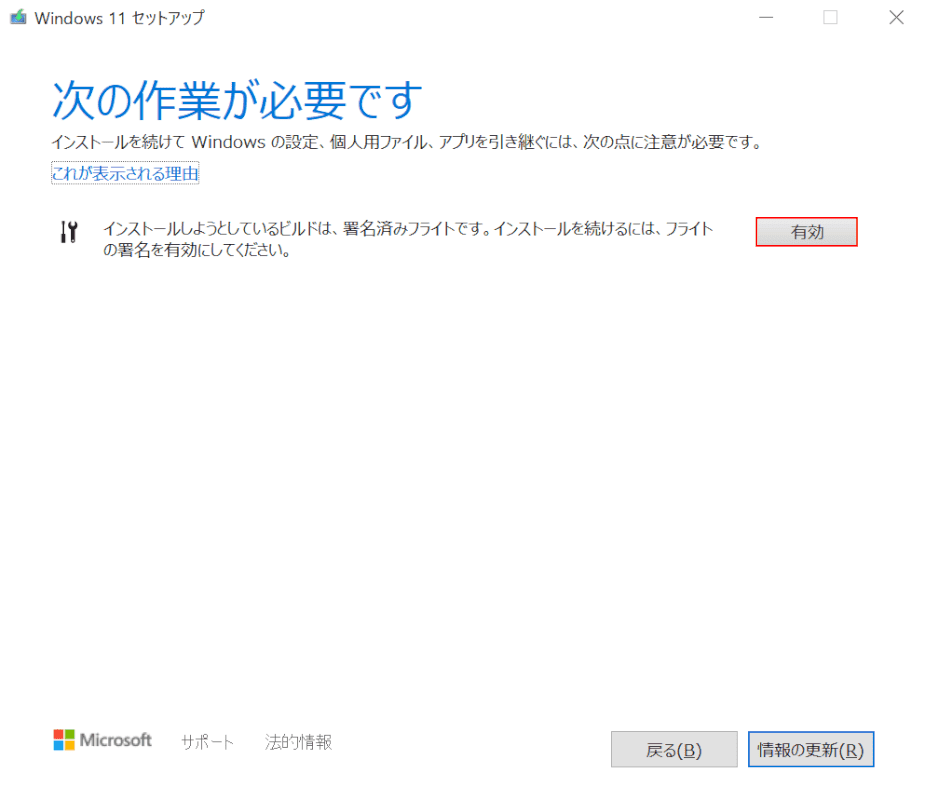This screenshot has height=800, width=925.
Task: Click the Microsoft wordmark text in footer
Action: pos(116,740)
